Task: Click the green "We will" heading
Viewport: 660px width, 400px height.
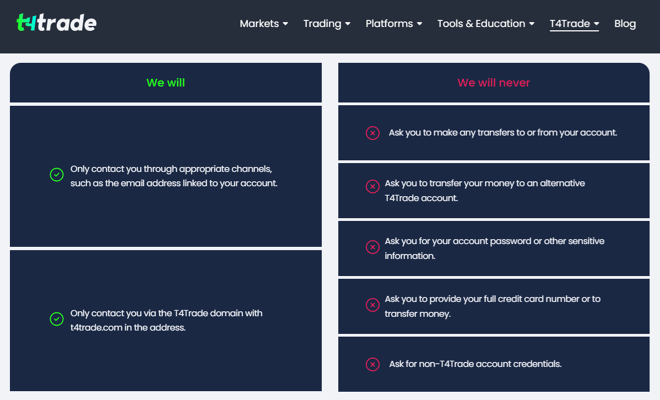Action: (x=165, y=83)
